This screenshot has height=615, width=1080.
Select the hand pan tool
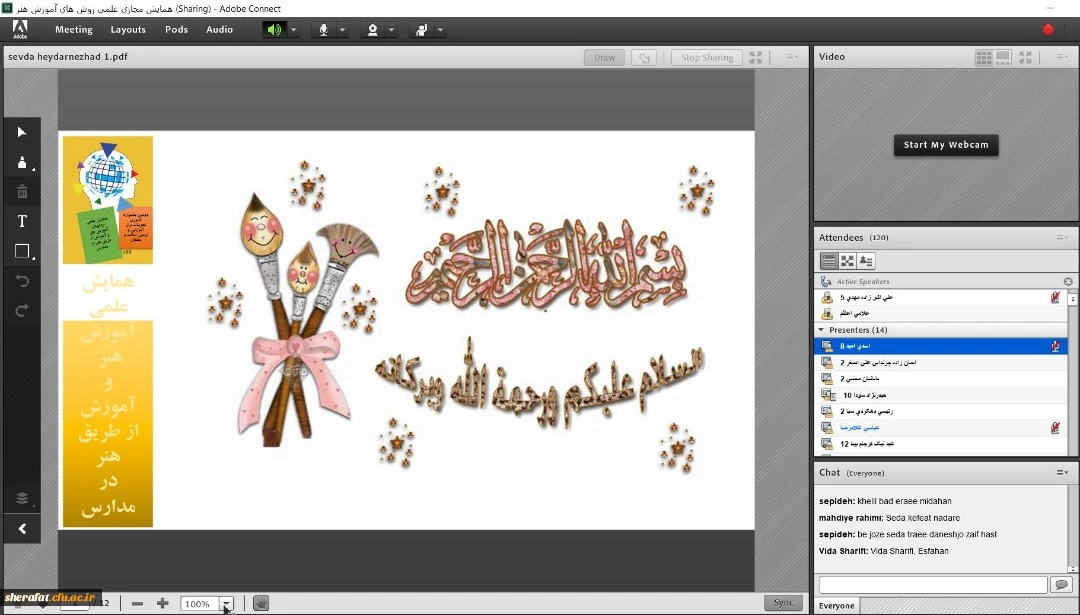point(260,603)
